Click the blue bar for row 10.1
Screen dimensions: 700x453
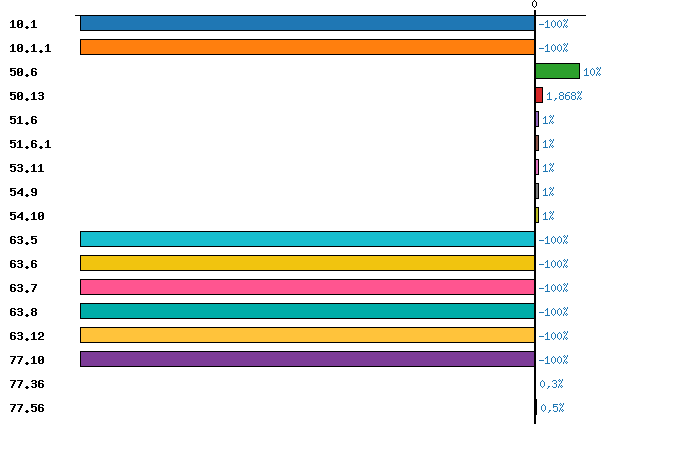click(x=307, y=23)
